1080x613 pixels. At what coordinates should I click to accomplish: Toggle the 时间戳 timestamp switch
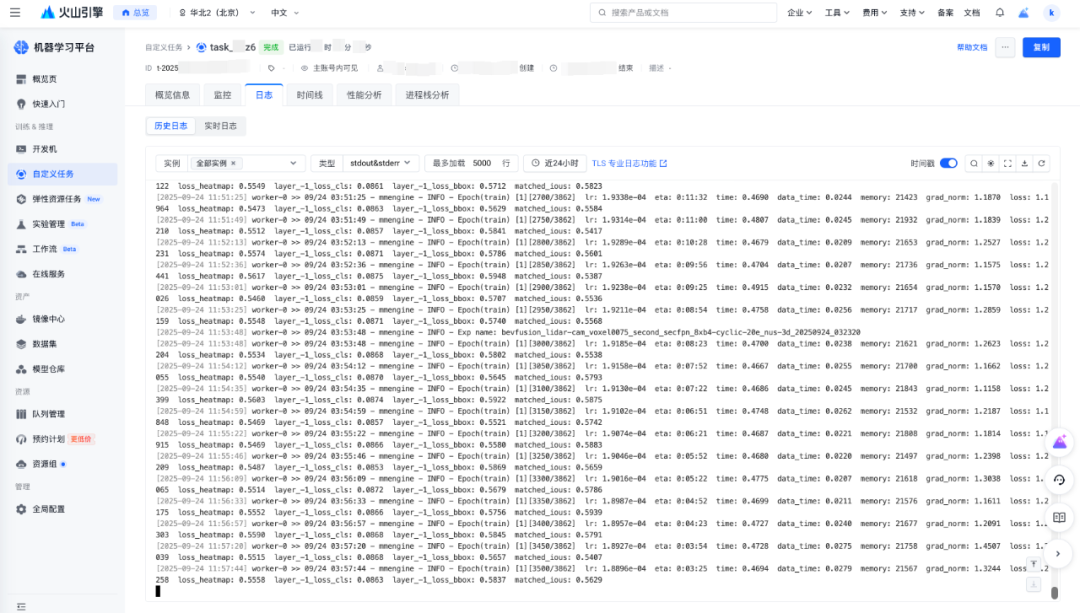coord(948,163)
